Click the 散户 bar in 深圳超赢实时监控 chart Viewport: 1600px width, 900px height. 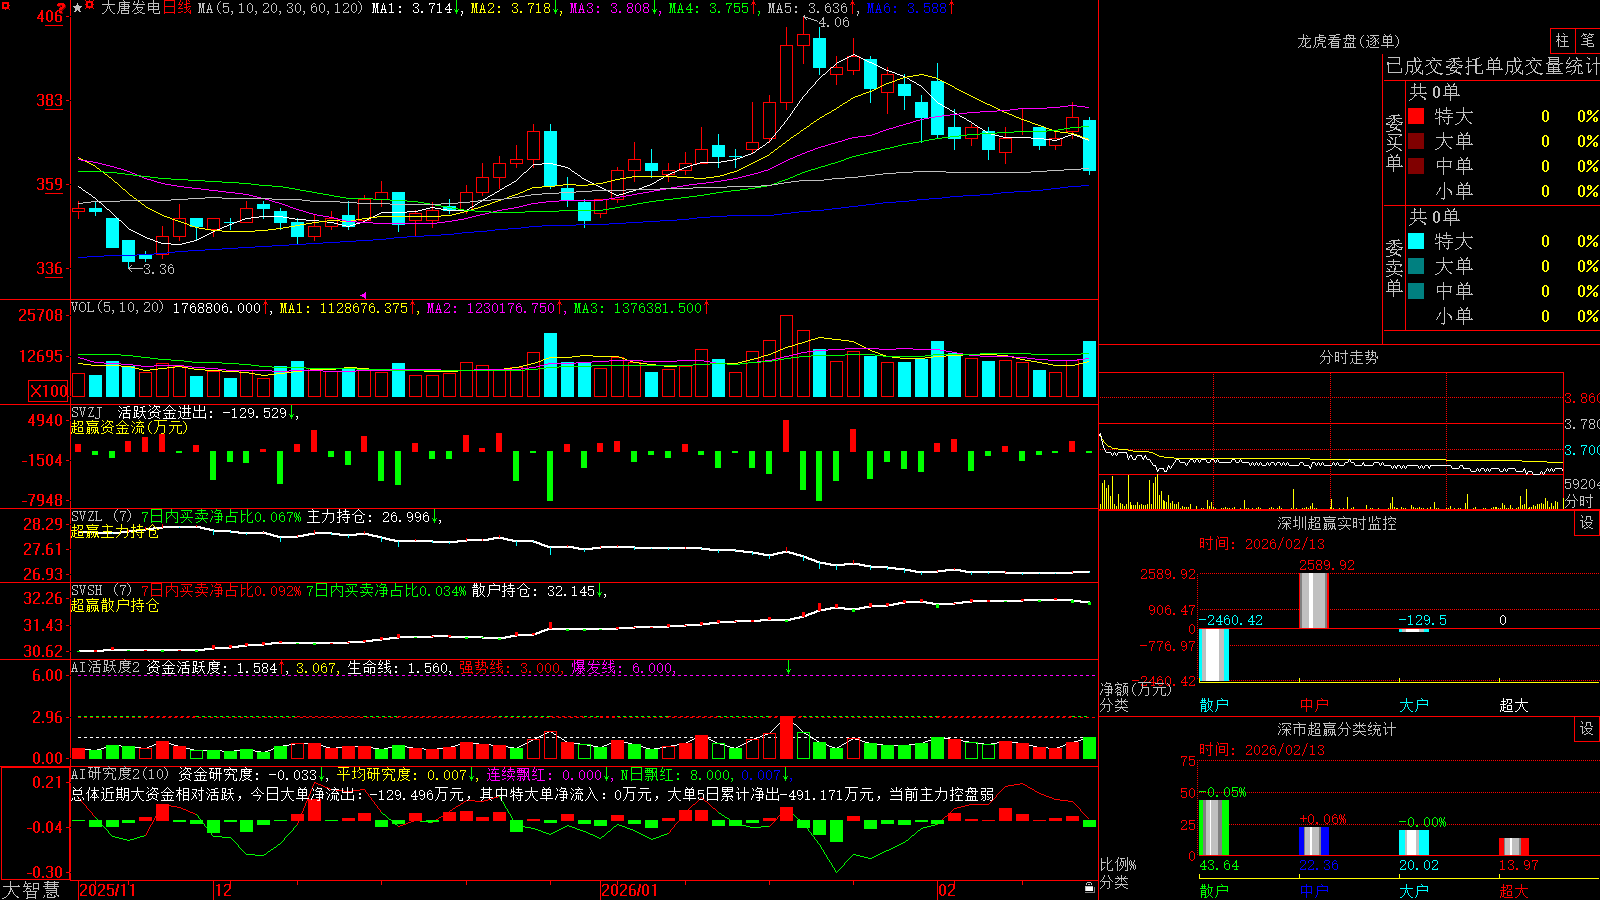(x=1214, y=655)
